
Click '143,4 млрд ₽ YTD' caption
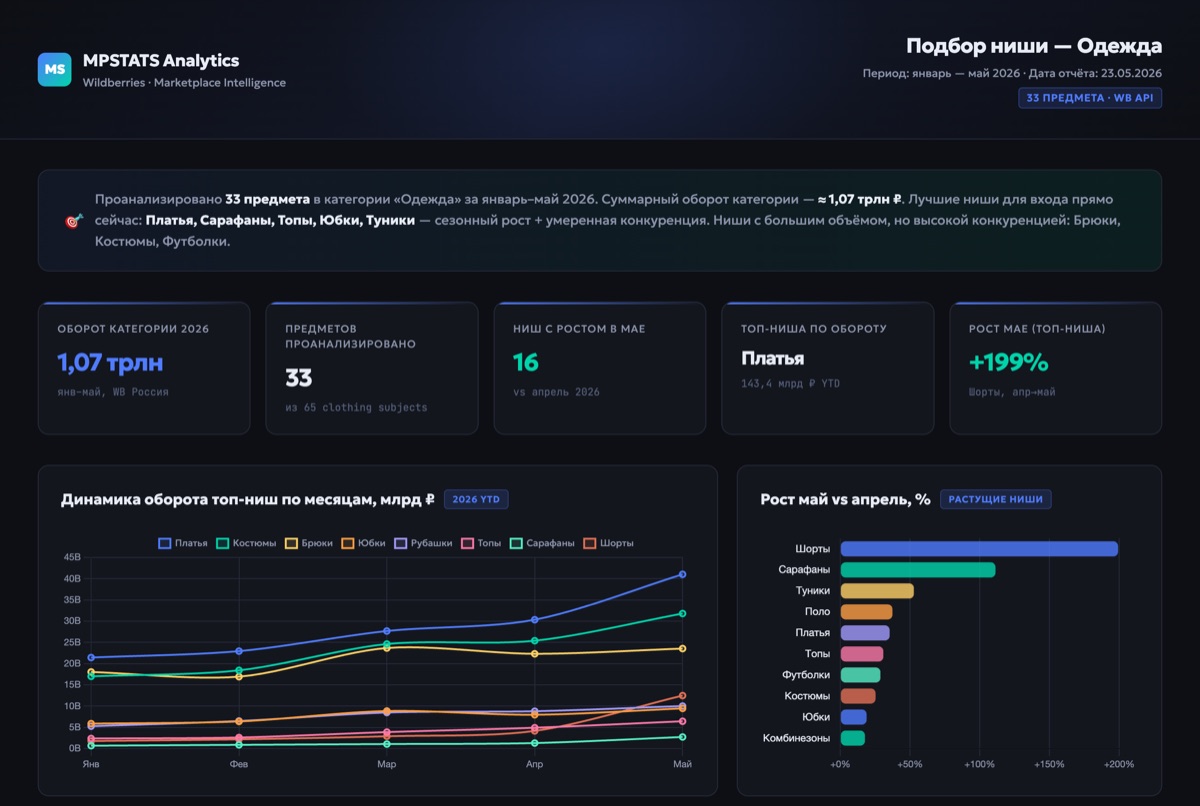click(x=797, y=383)
